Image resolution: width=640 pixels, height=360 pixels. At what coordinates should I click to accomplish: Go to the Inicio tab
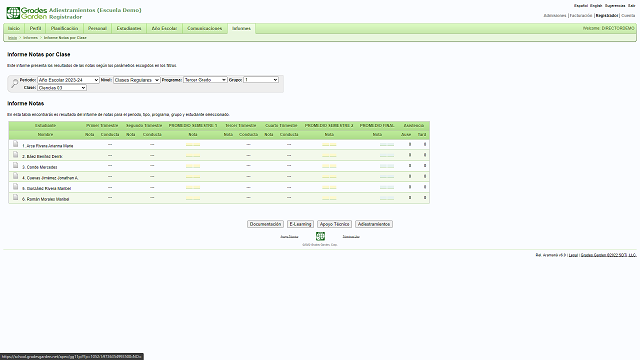(14, 28)
